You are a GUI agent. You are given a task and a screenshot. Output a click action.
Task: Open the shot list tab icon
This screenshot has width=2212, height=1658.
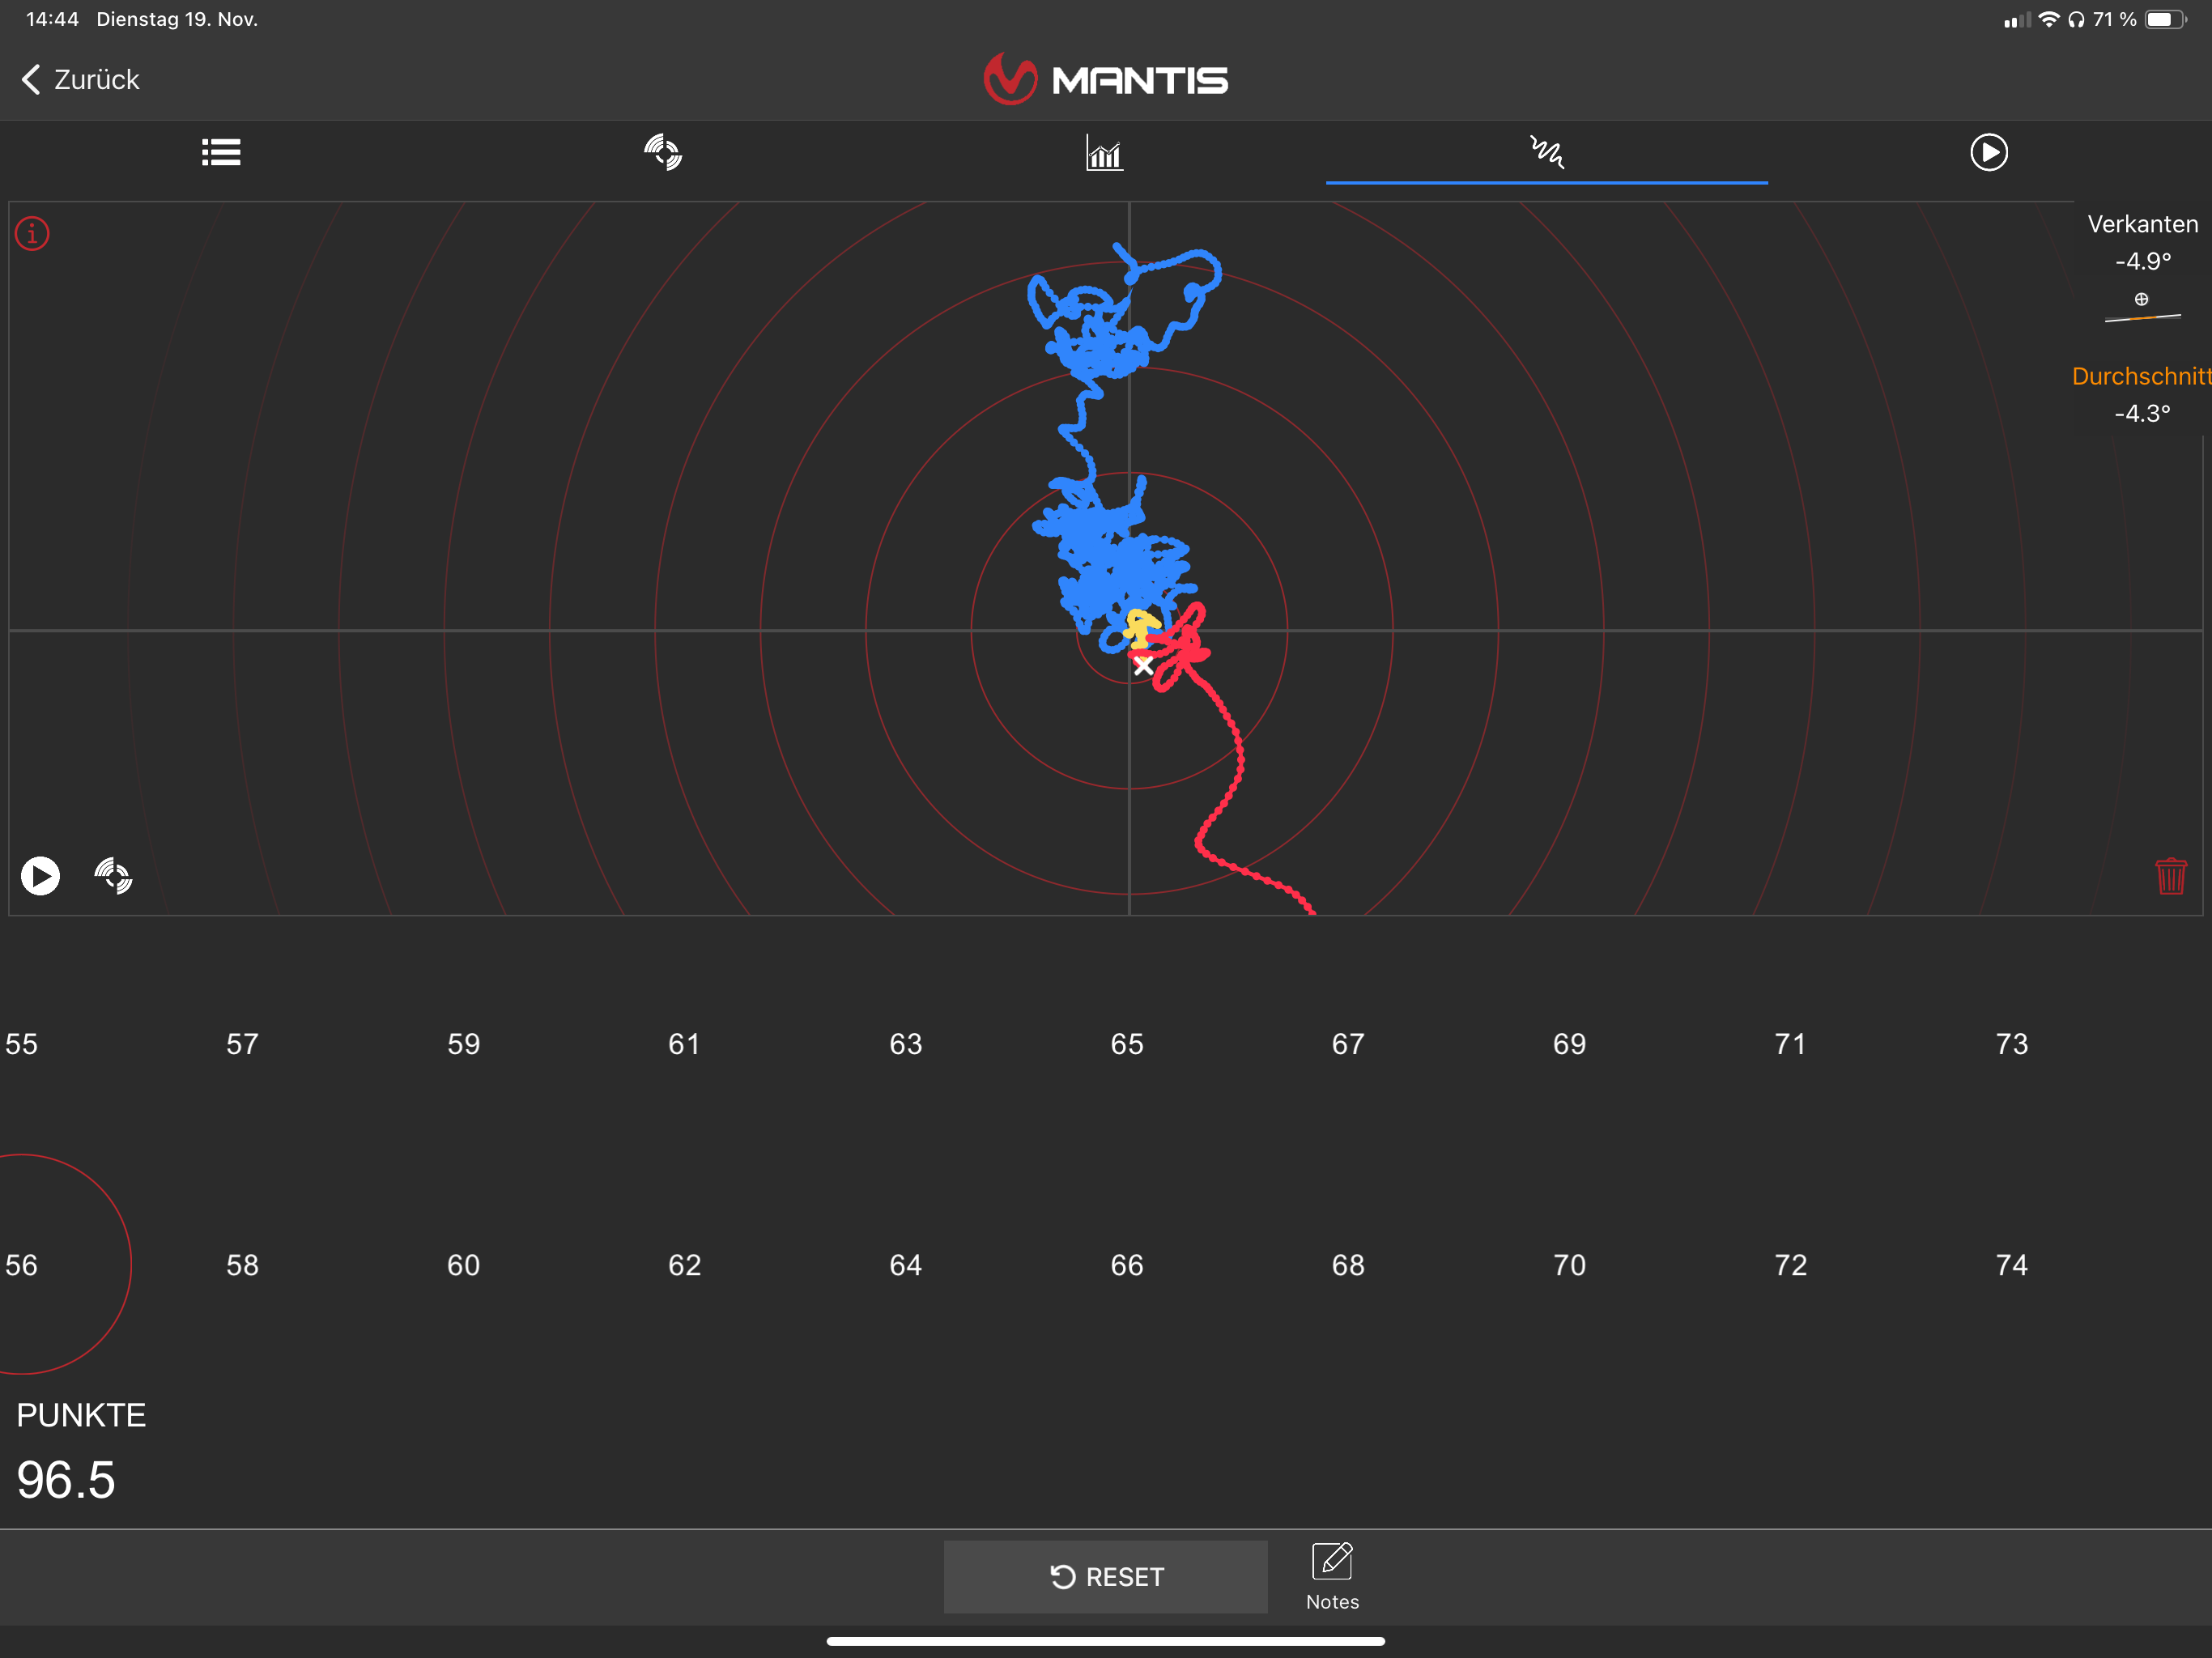(x=221, y=152)
